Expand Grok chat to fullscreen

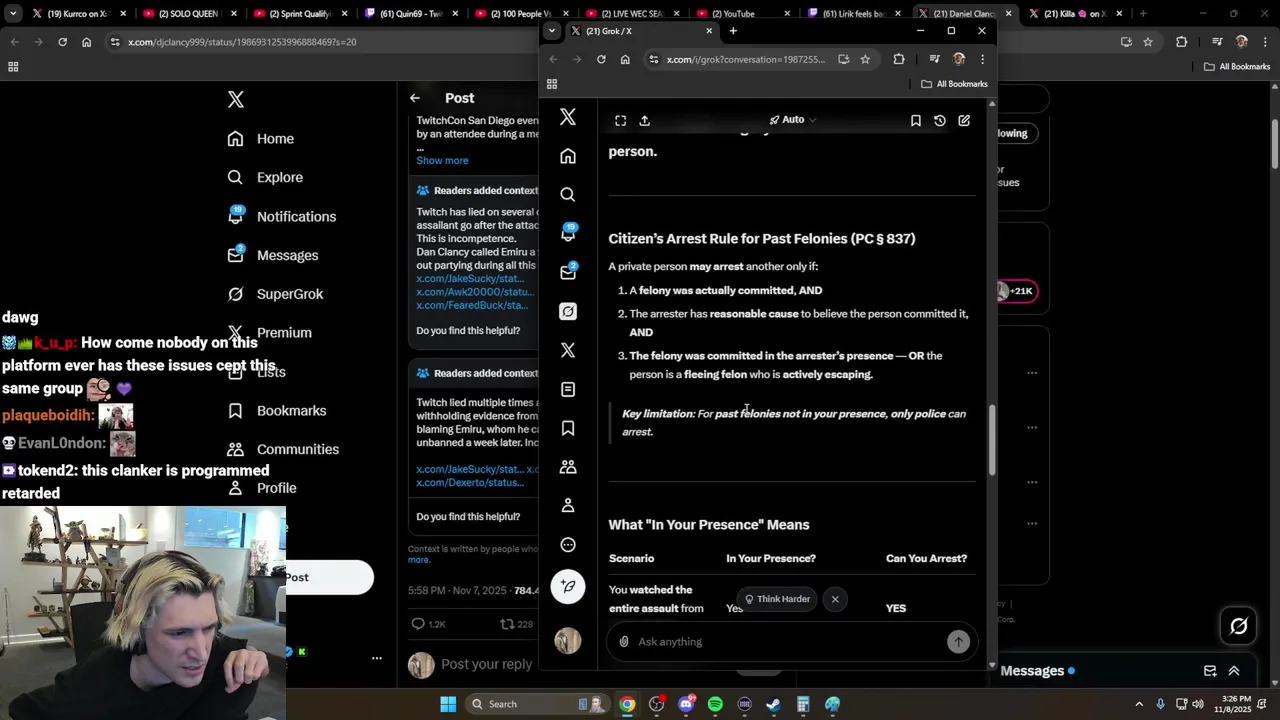[x=620, y=120]
